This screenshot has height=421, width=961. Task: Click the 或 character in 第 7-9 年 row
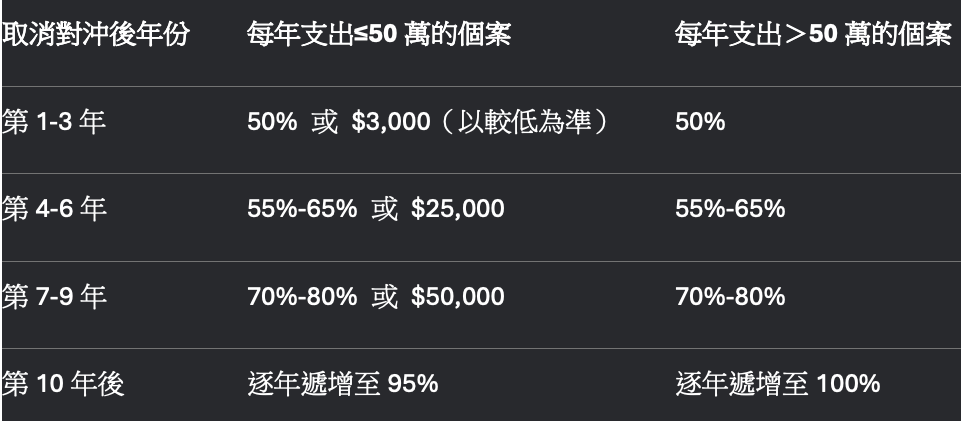pyautogui.click(x=384, y=297)
